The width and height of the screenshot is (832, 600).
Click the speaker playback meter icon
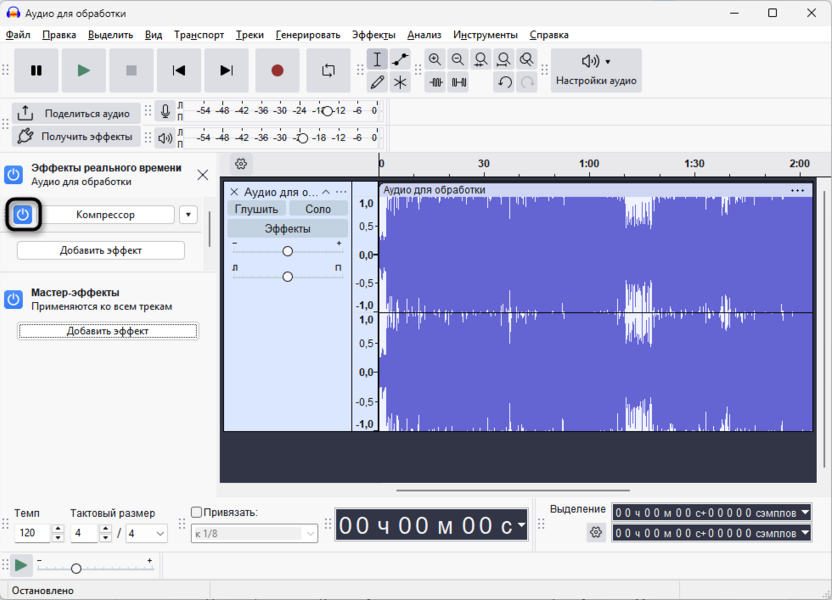tap(165, 138)
